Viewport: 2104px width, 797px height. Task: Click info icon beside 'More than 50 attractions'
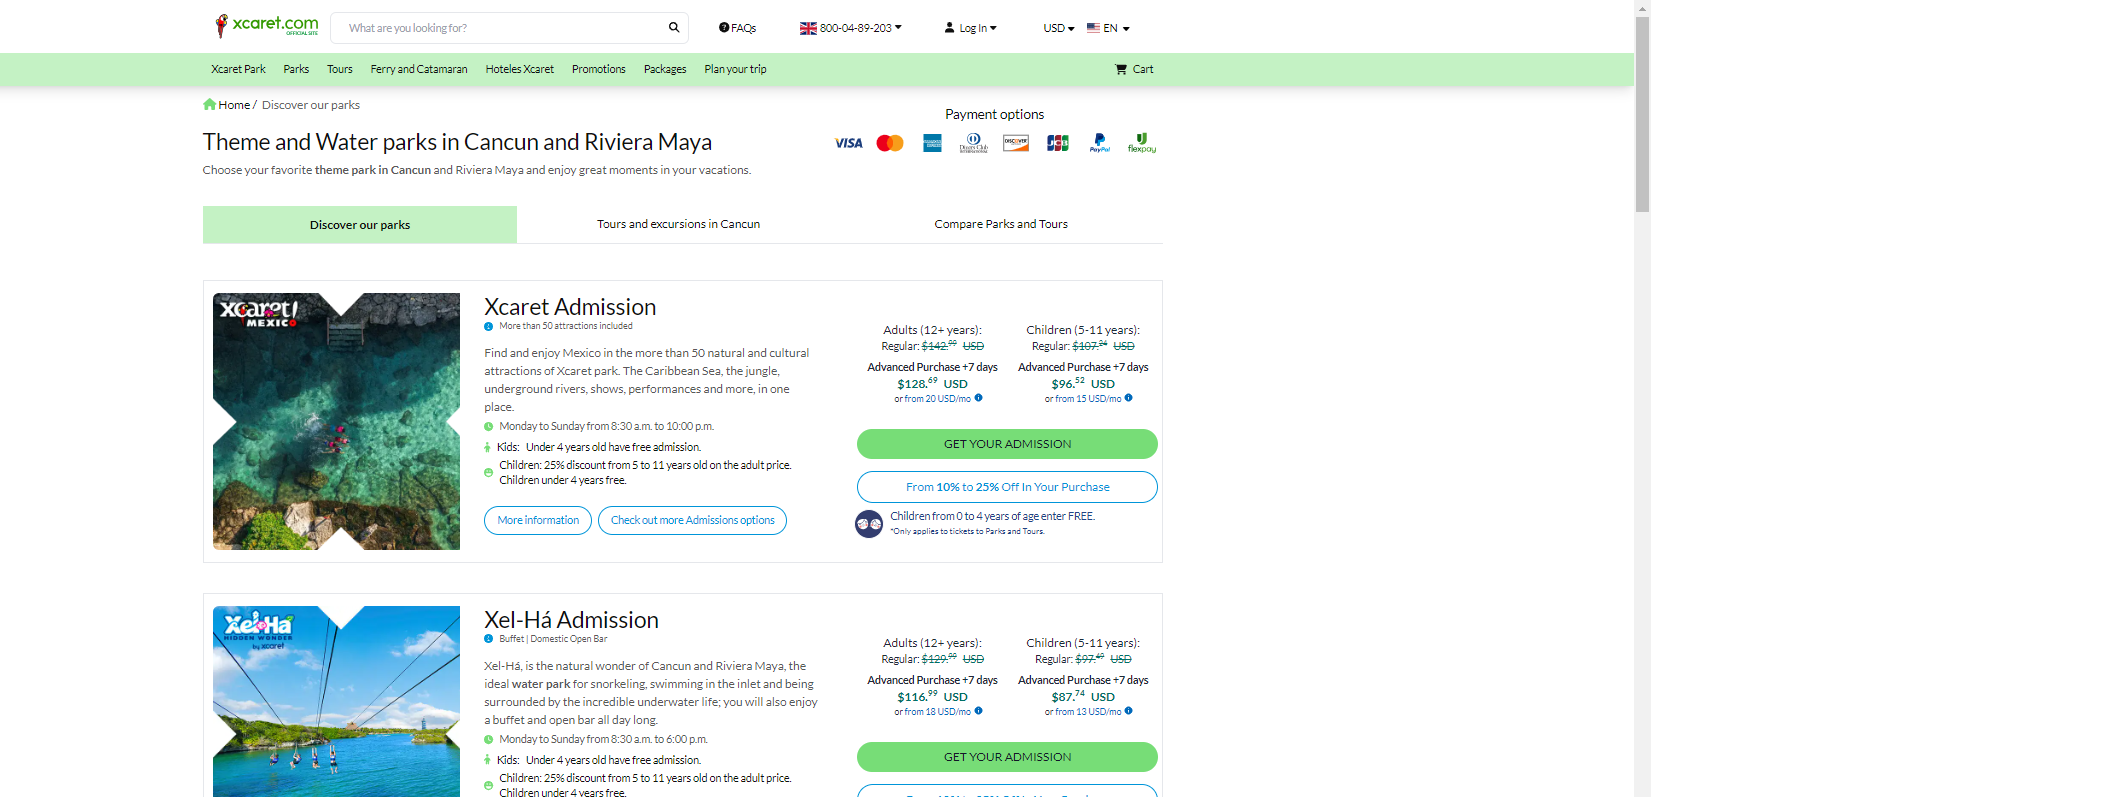pos(489,326)
